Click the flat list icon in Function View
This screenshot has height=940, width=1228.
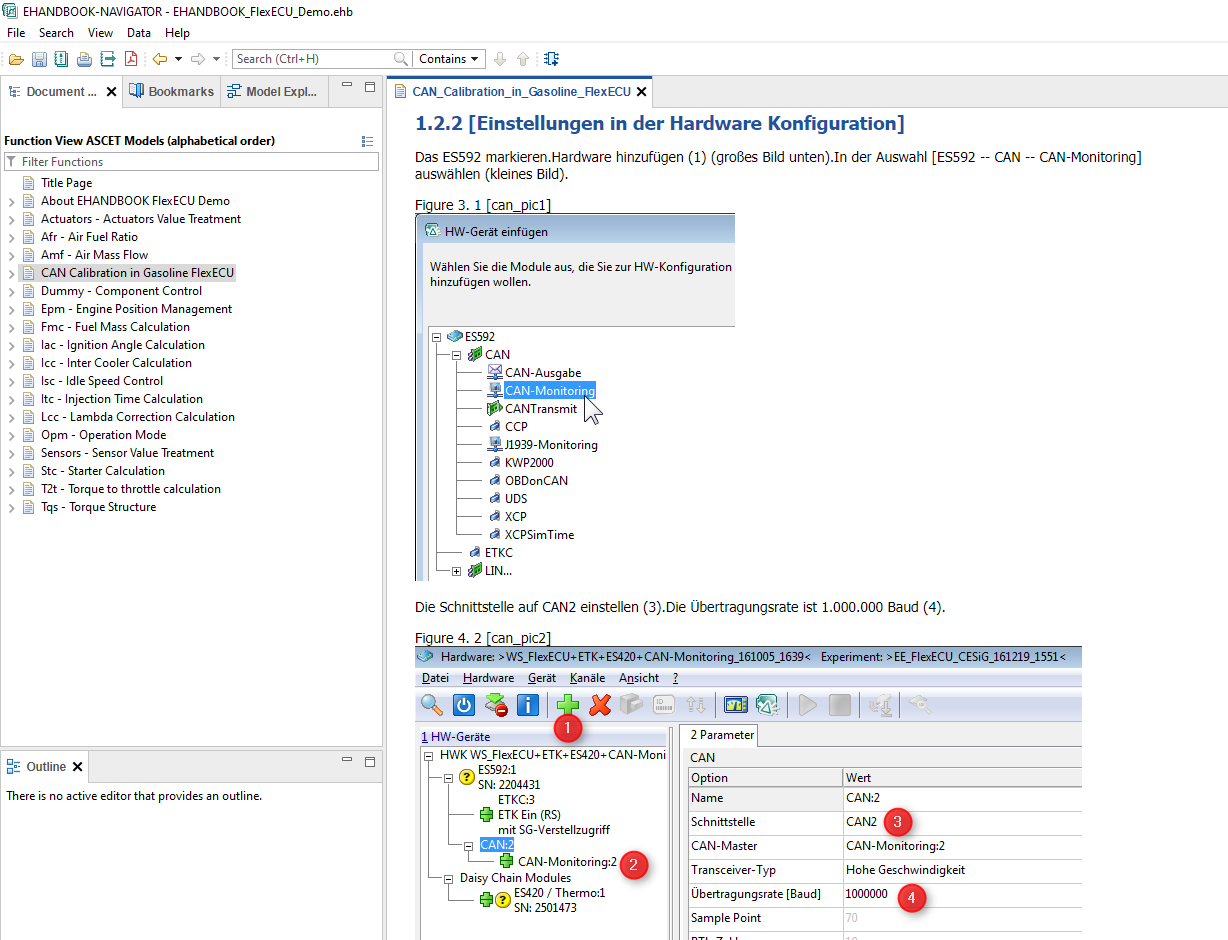click(x=367, y=141)
